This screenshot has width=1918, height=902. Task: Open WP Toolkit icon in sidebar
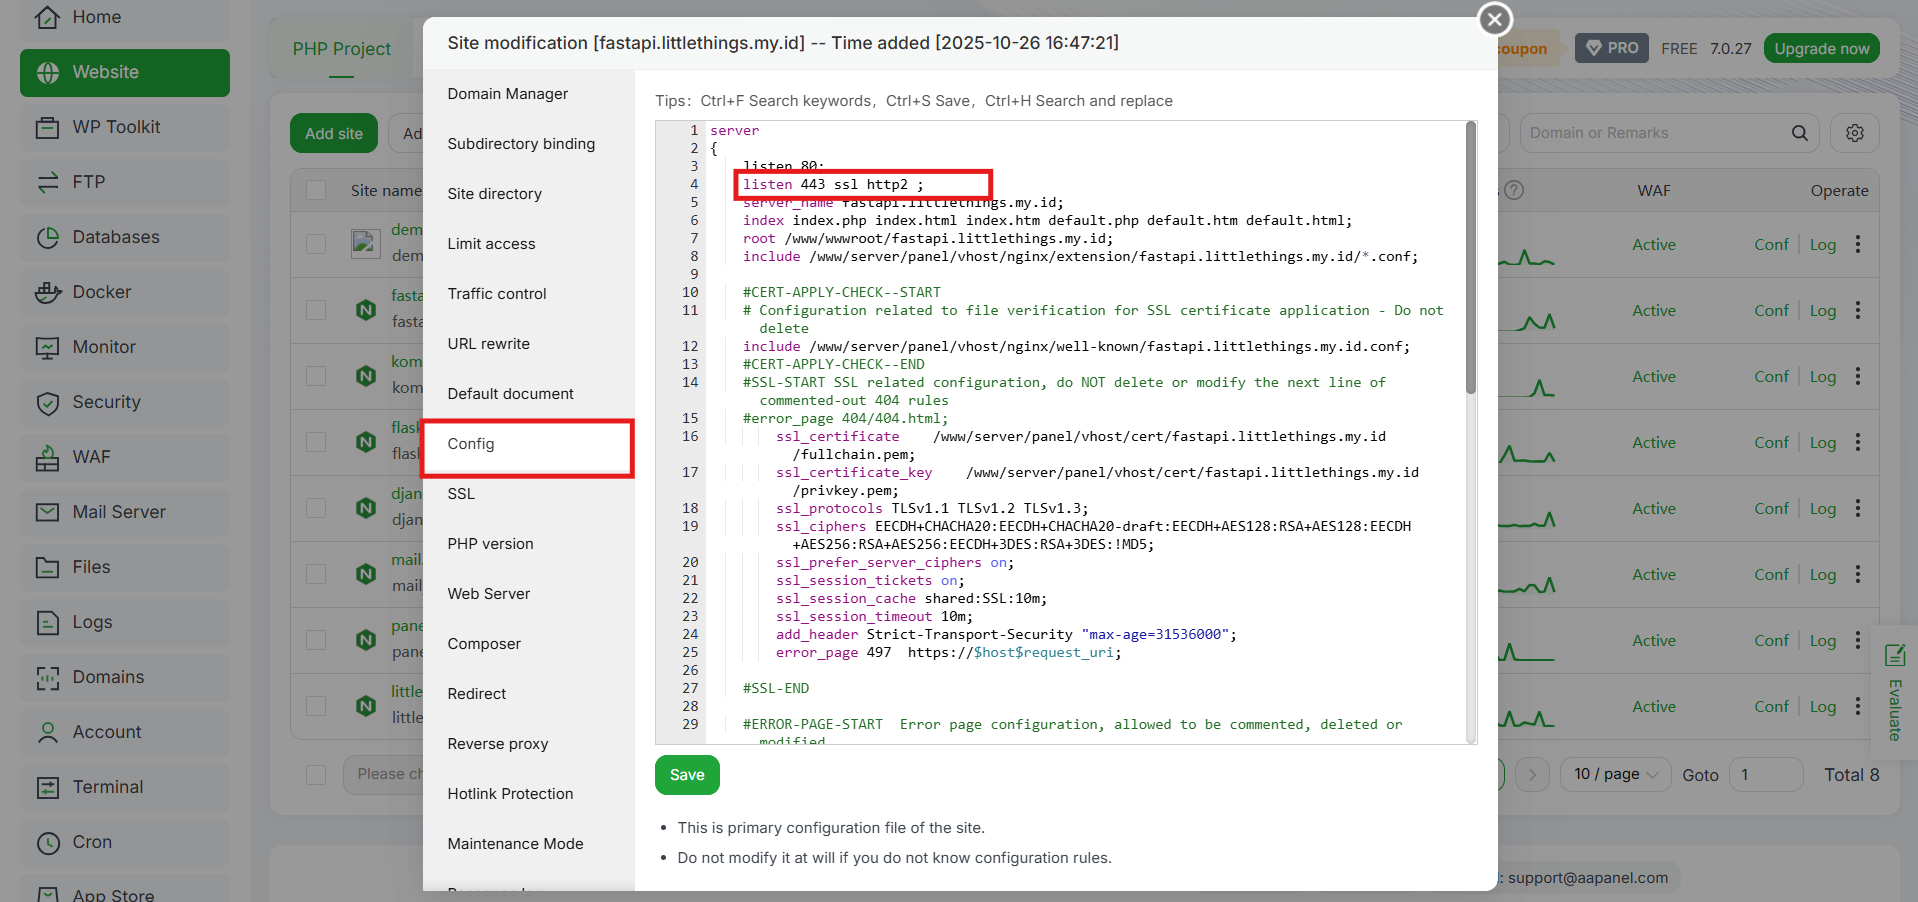(x=47, y=127)
